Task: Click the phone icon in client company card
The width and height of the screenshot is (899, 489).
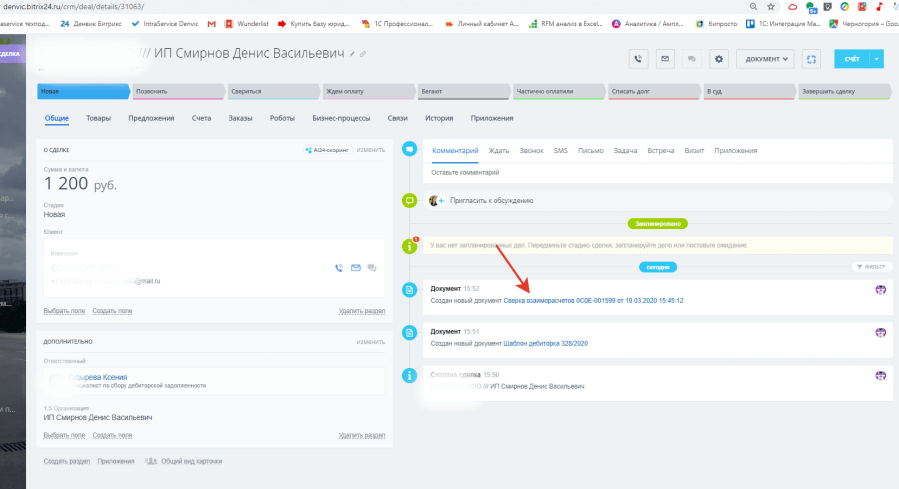Action: pyautogui.click(x=339, y=268)
